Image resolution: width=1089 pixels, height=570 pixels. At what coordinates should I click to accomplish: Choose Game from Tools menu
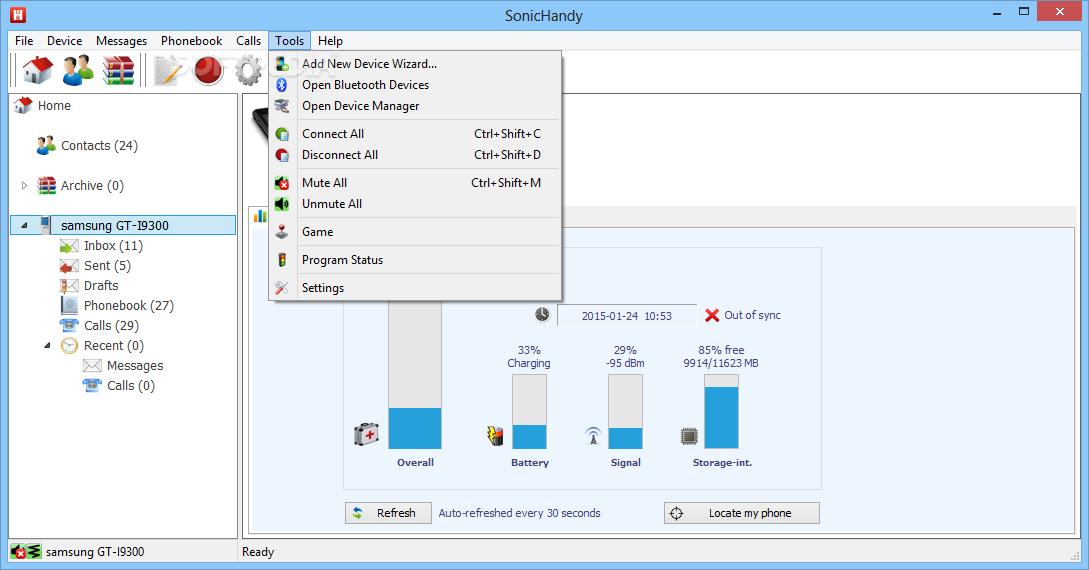[x=415, y=232]
